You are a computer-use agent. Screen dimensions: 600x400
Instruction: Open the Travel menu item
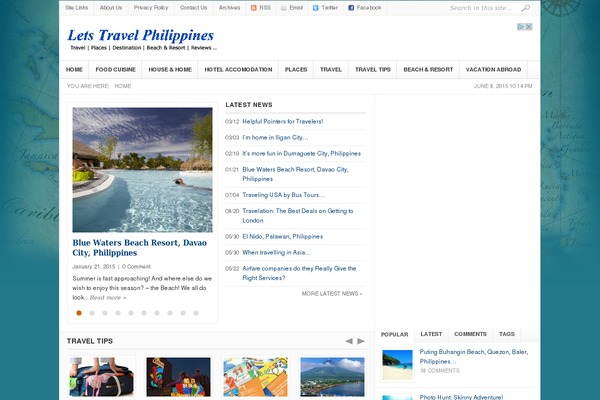(331, 70)
